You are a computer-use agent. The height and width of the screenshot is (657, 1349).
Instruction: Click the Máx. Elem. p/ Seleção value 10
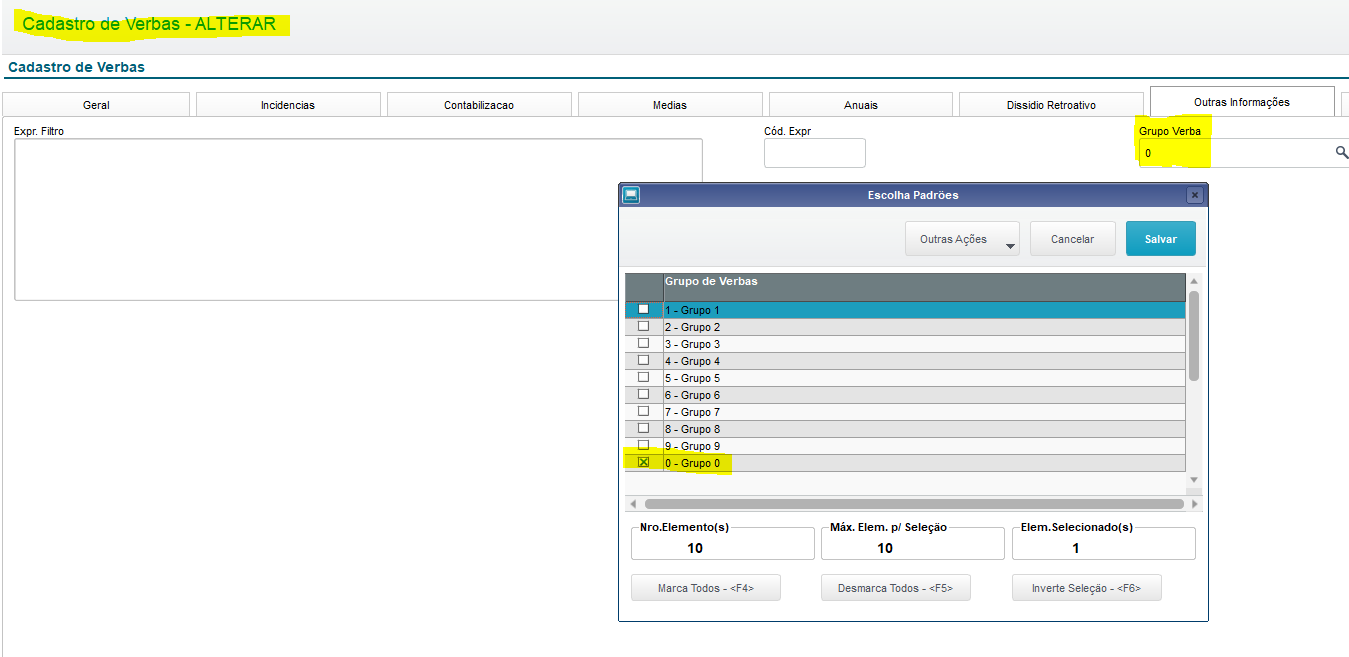[x=885, y=548]
